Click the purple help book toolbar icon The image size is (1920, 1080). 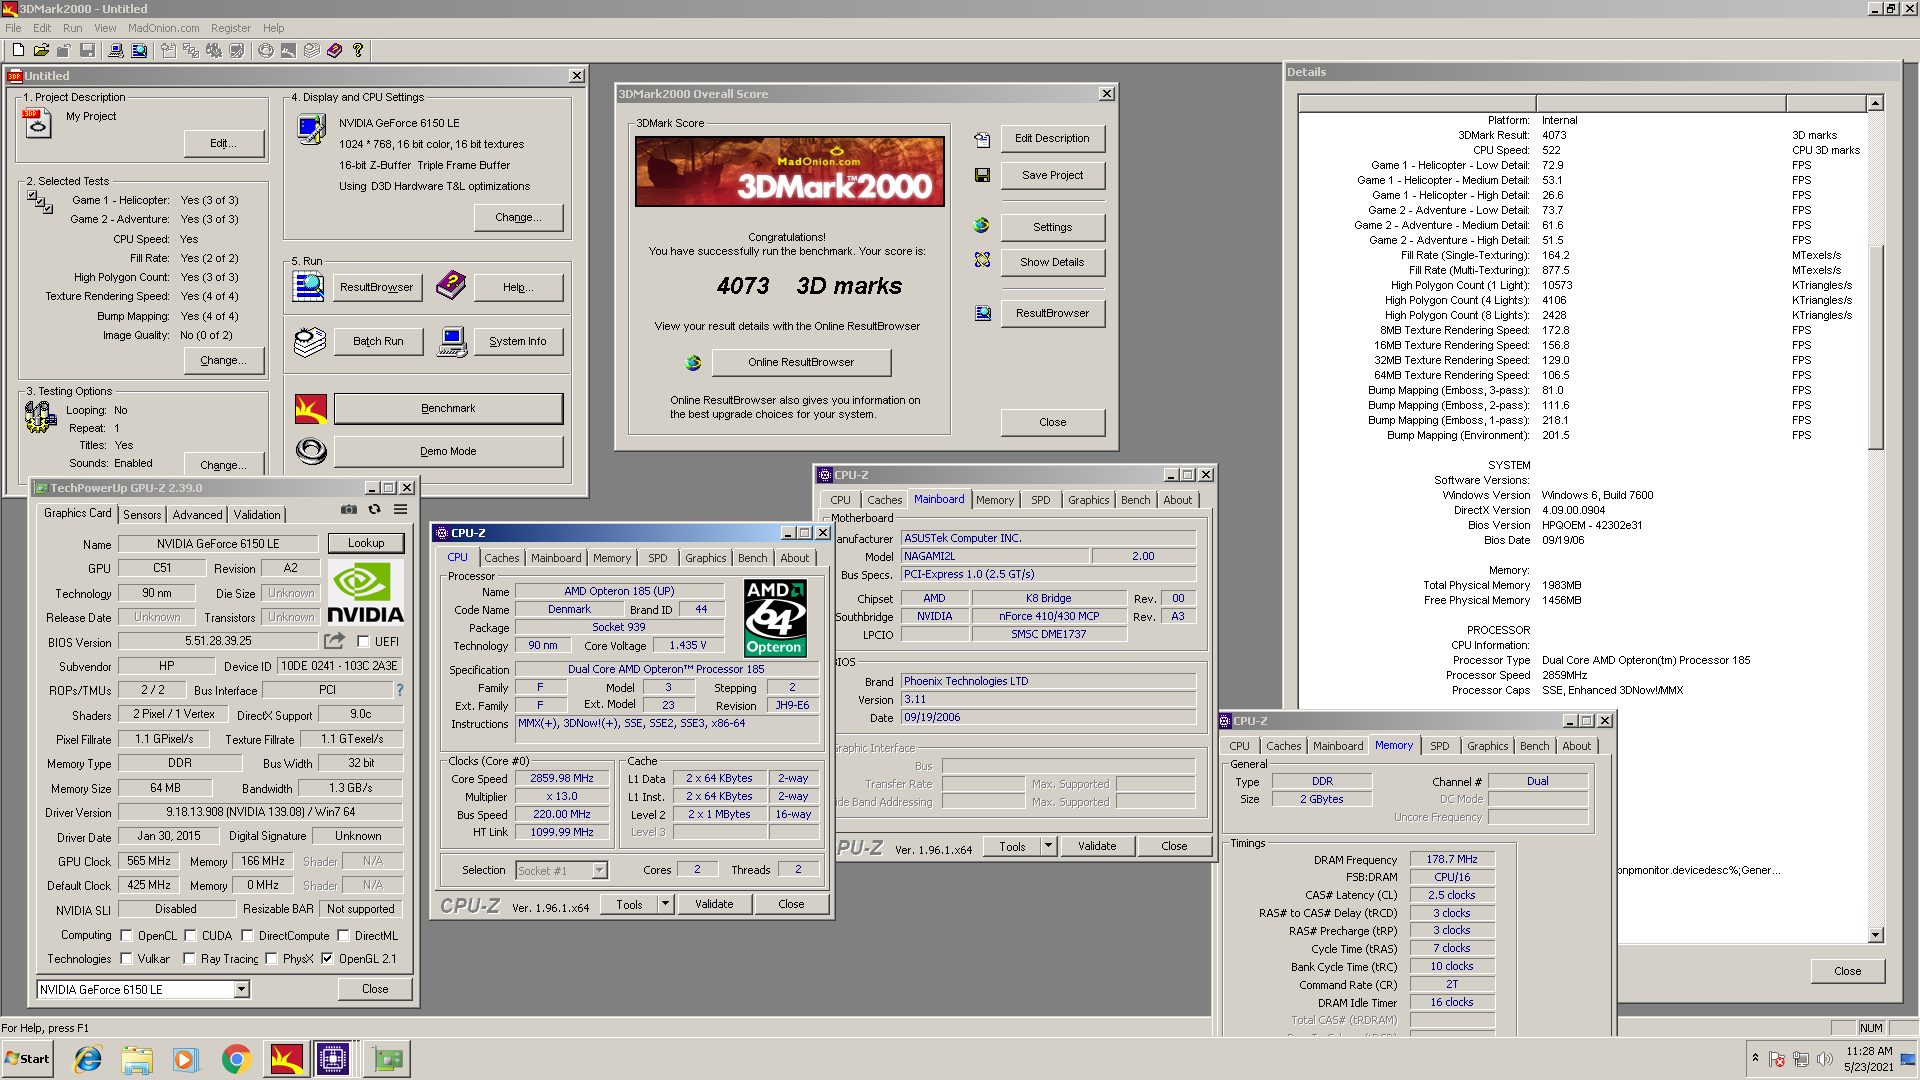pos(334,50)
